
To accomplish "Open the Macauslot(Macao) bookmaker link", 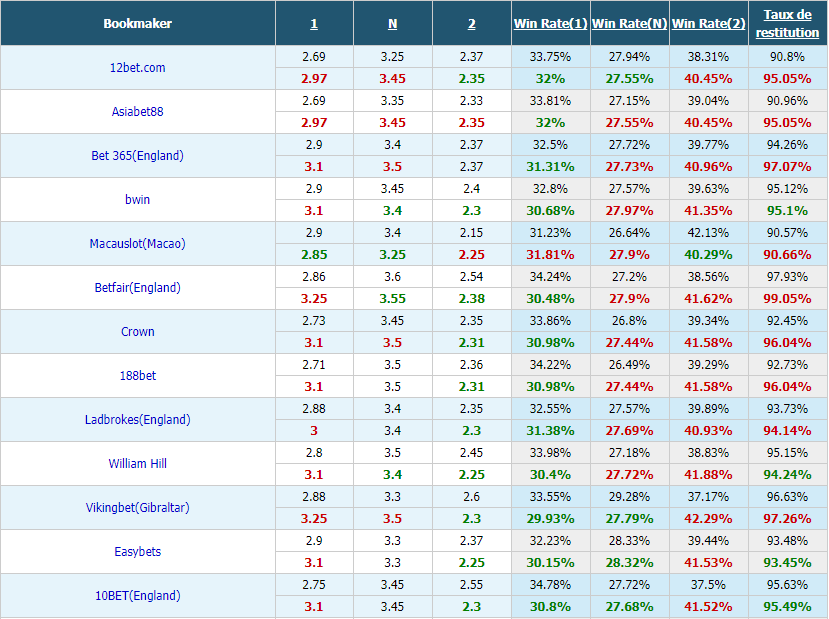I will 137,244.
